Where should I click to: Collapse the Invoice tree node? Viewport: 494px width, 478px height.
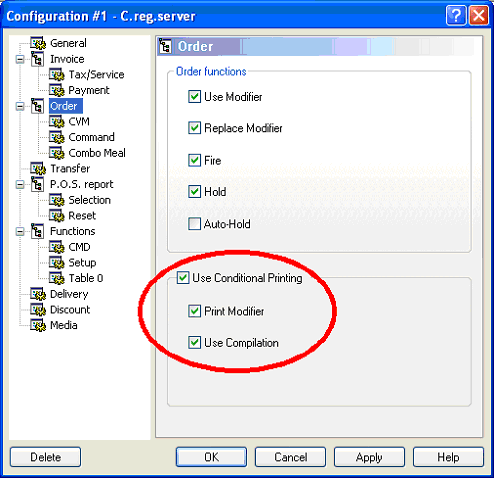(20, 59)
